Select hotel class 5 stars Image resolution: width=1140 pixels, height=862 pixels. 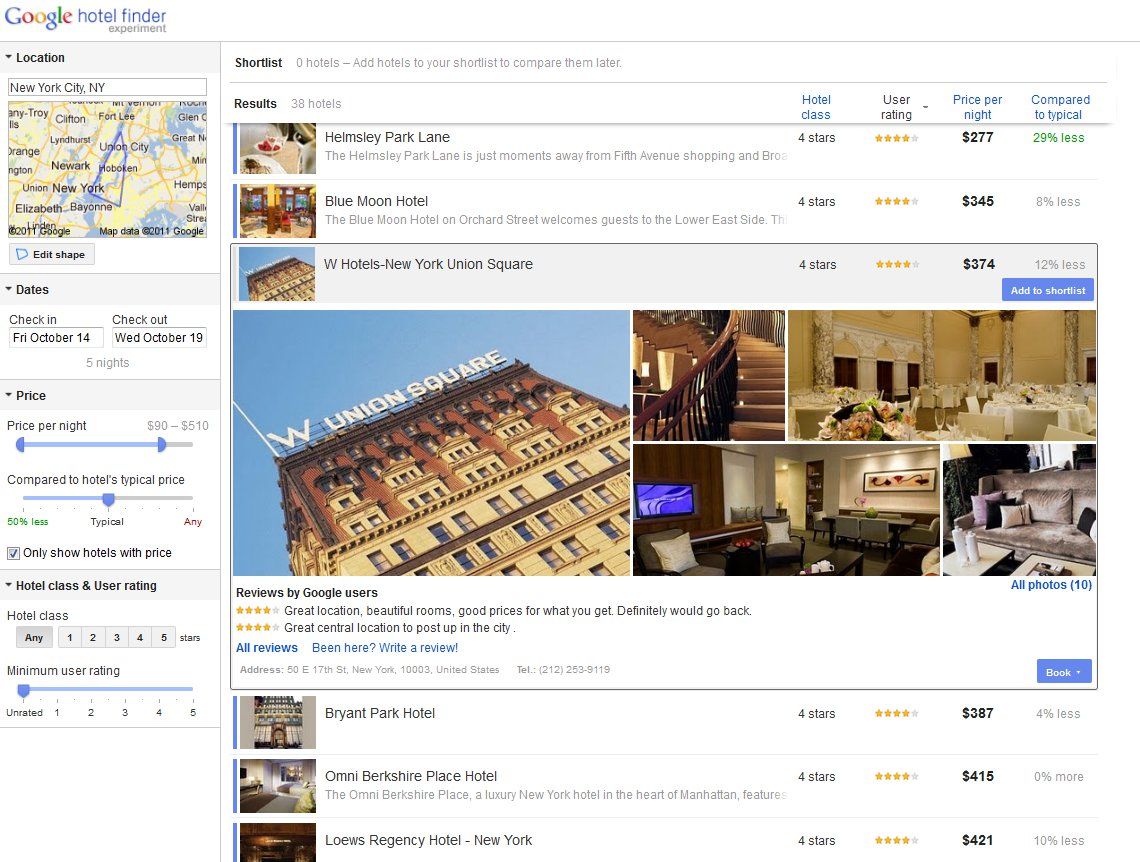pos(164,638)
